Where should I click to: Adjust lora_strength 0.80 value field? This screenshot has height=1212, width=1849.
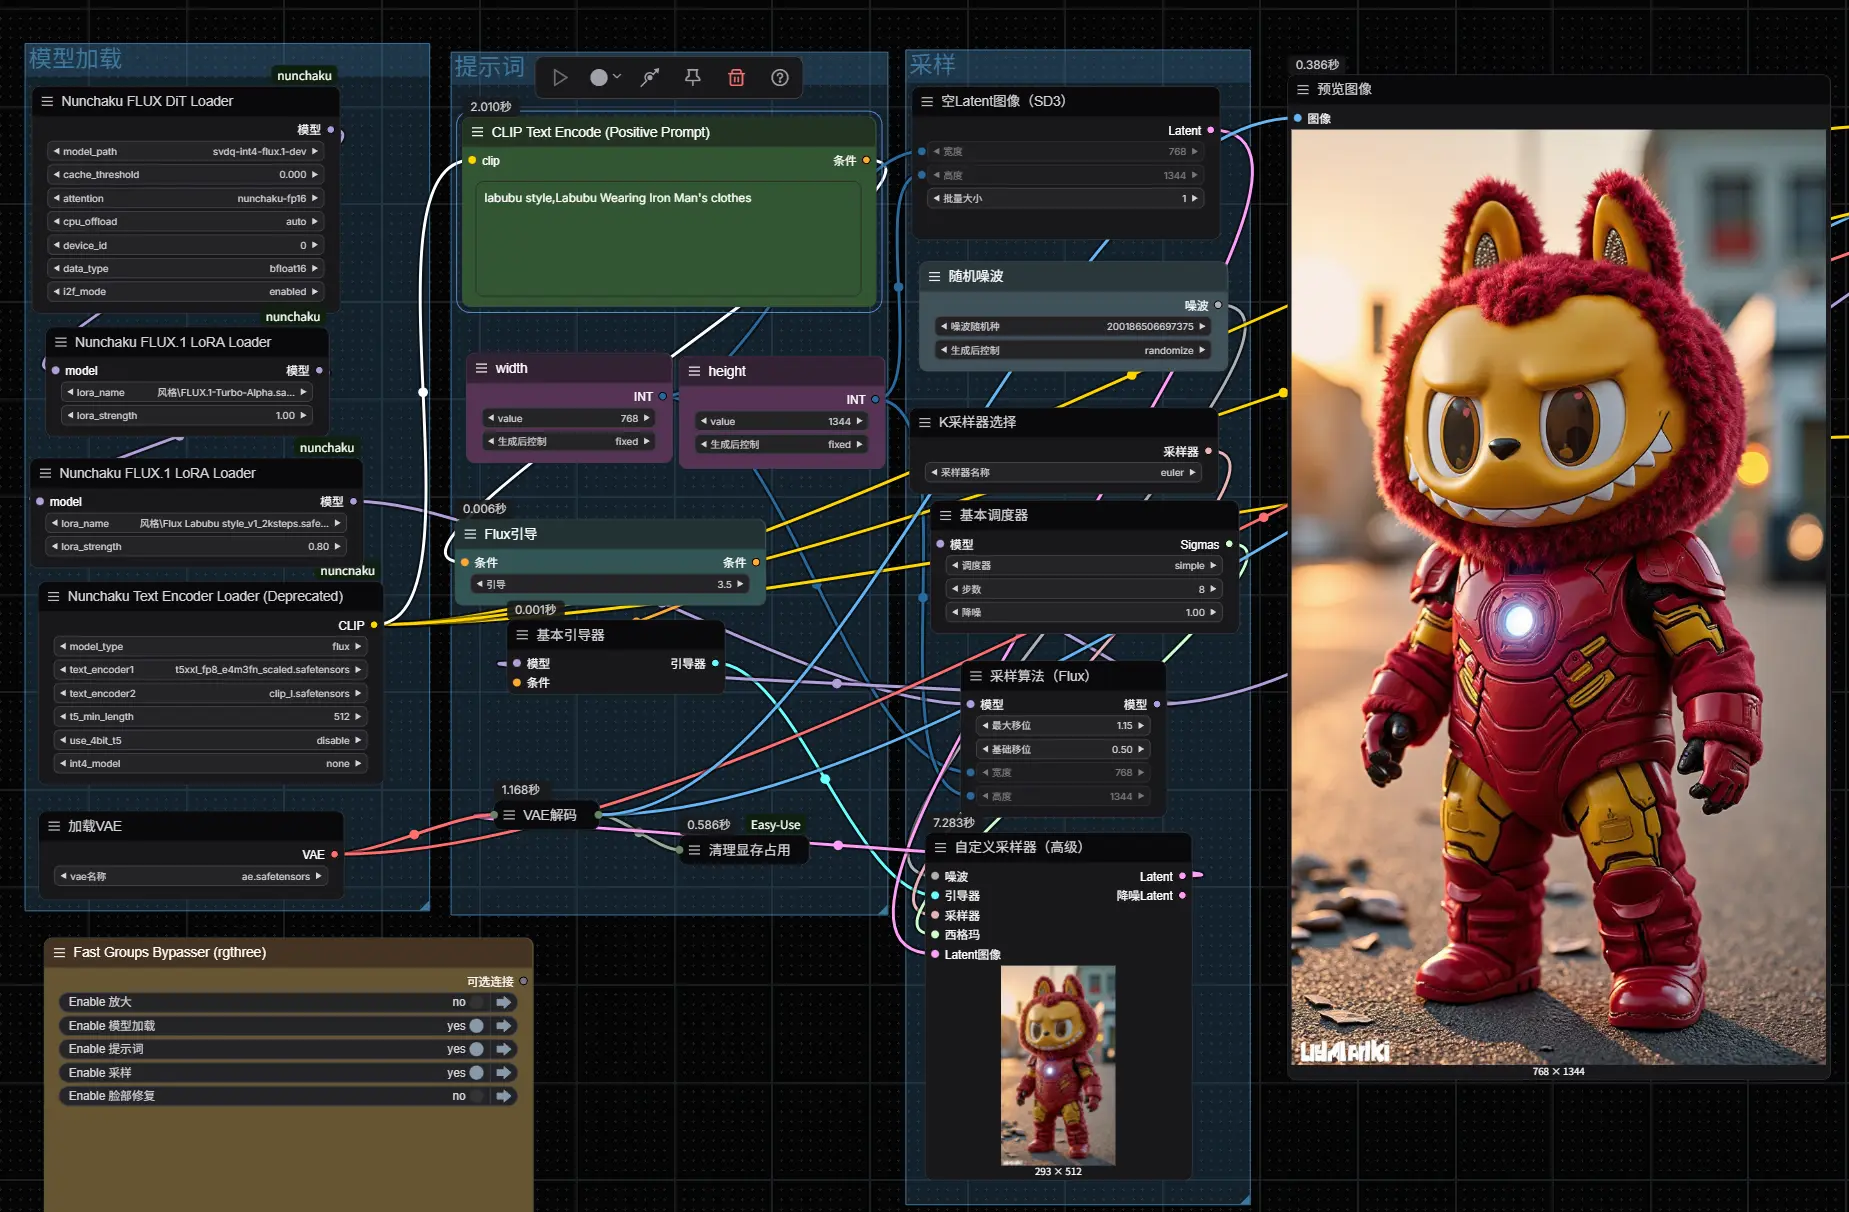click(196, 547)
